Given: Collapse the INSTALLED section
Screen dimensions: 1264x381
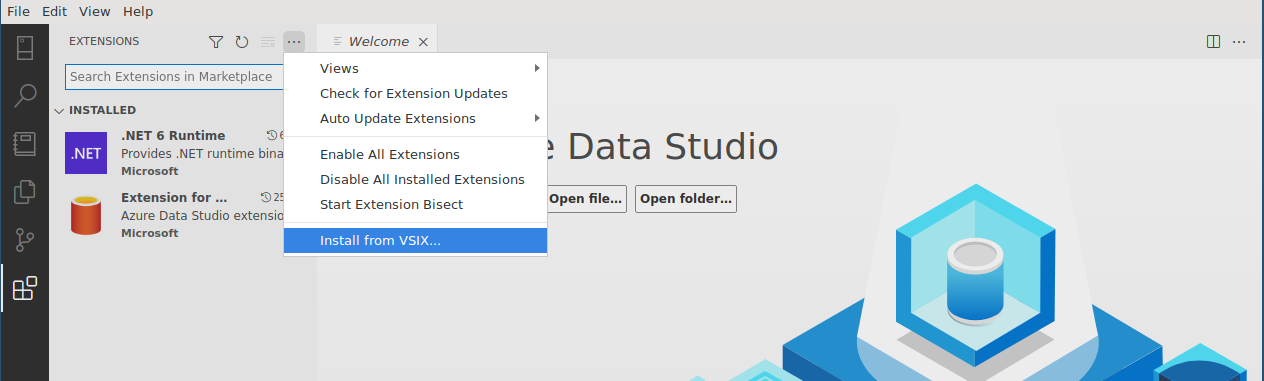Looking at the screenshot, I should tap(59, 110).
